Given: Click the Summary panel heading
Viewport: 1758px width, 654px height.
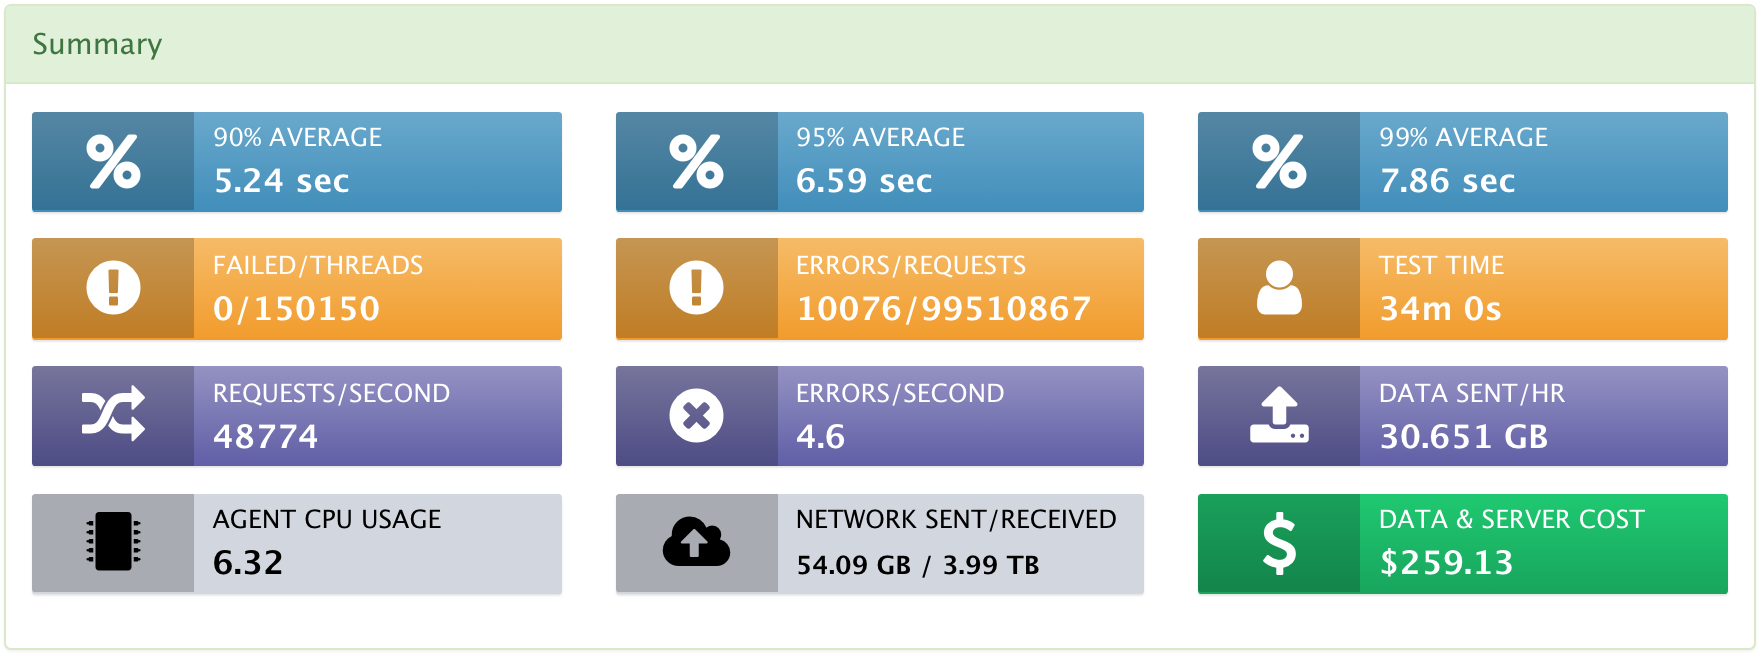Looking at the screenshot, I should click(x=97, y=44).
